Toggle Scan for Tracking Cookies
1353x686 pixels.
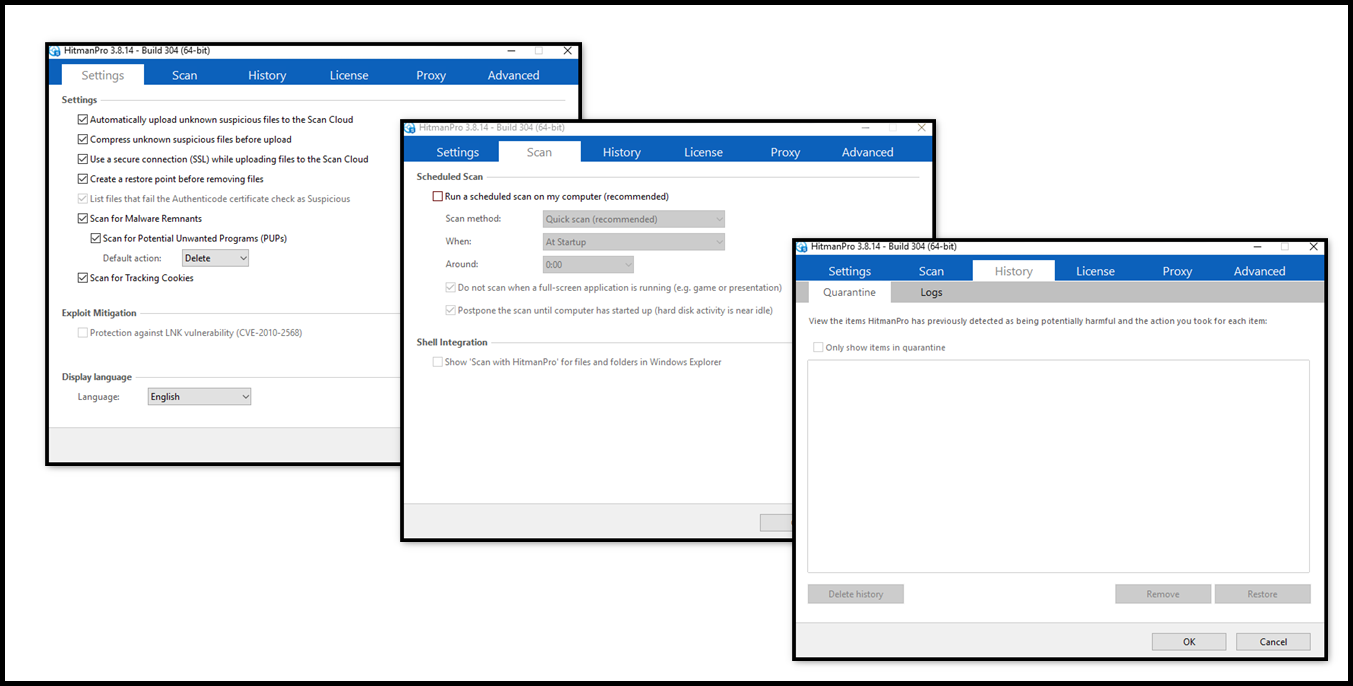tap(83, 278)
